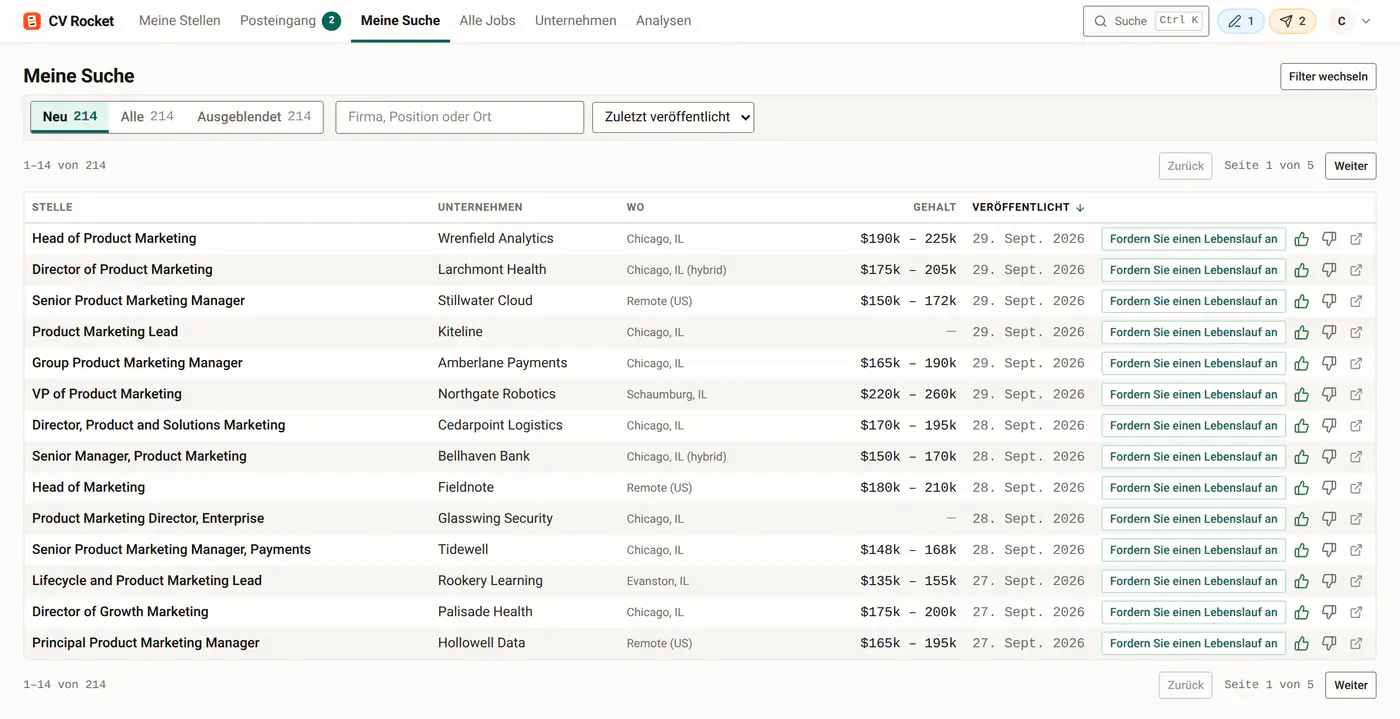Open the pencil drafts badge showing 1
Viewport: 1400px width, 719px height.
[1240, 21]
